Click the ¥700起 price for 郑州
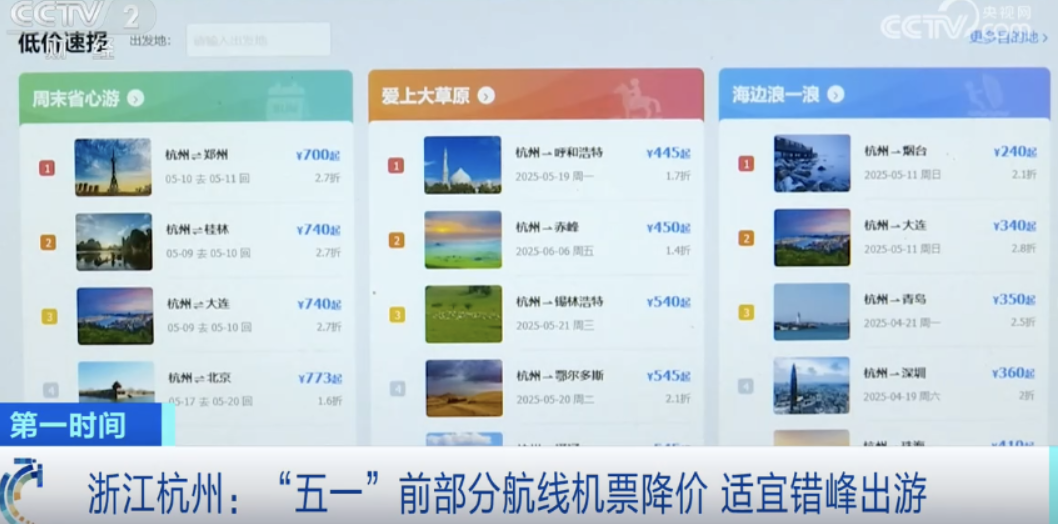Image resolution: width=1058 pixels, height=524 pixels. (319, 155)
